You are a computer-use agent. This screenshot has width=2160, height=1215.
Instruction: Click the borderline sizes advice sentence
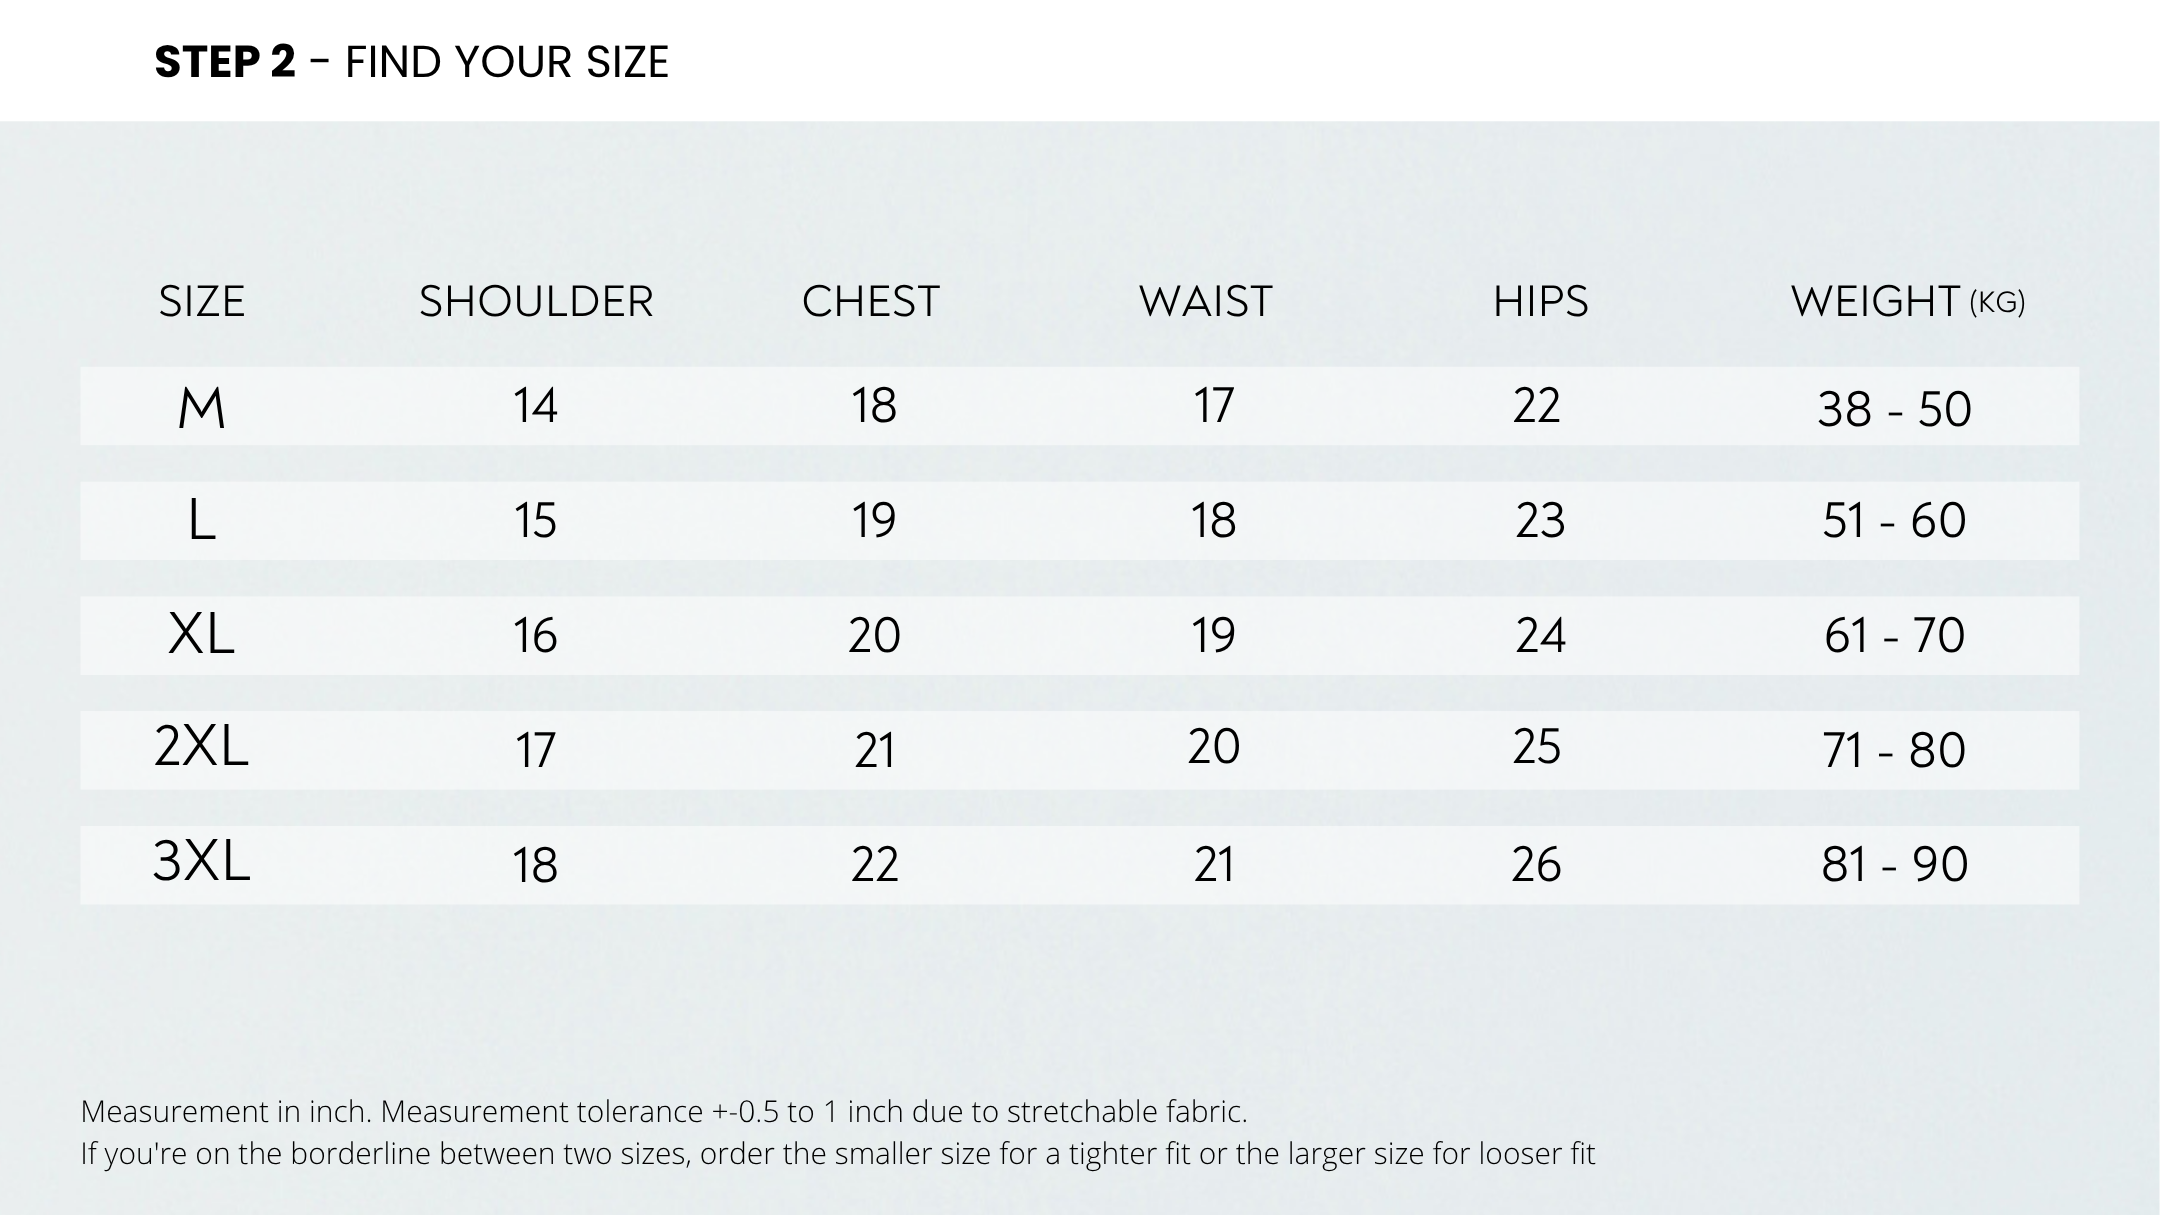pyautogui.click(x=838, y=1154)
